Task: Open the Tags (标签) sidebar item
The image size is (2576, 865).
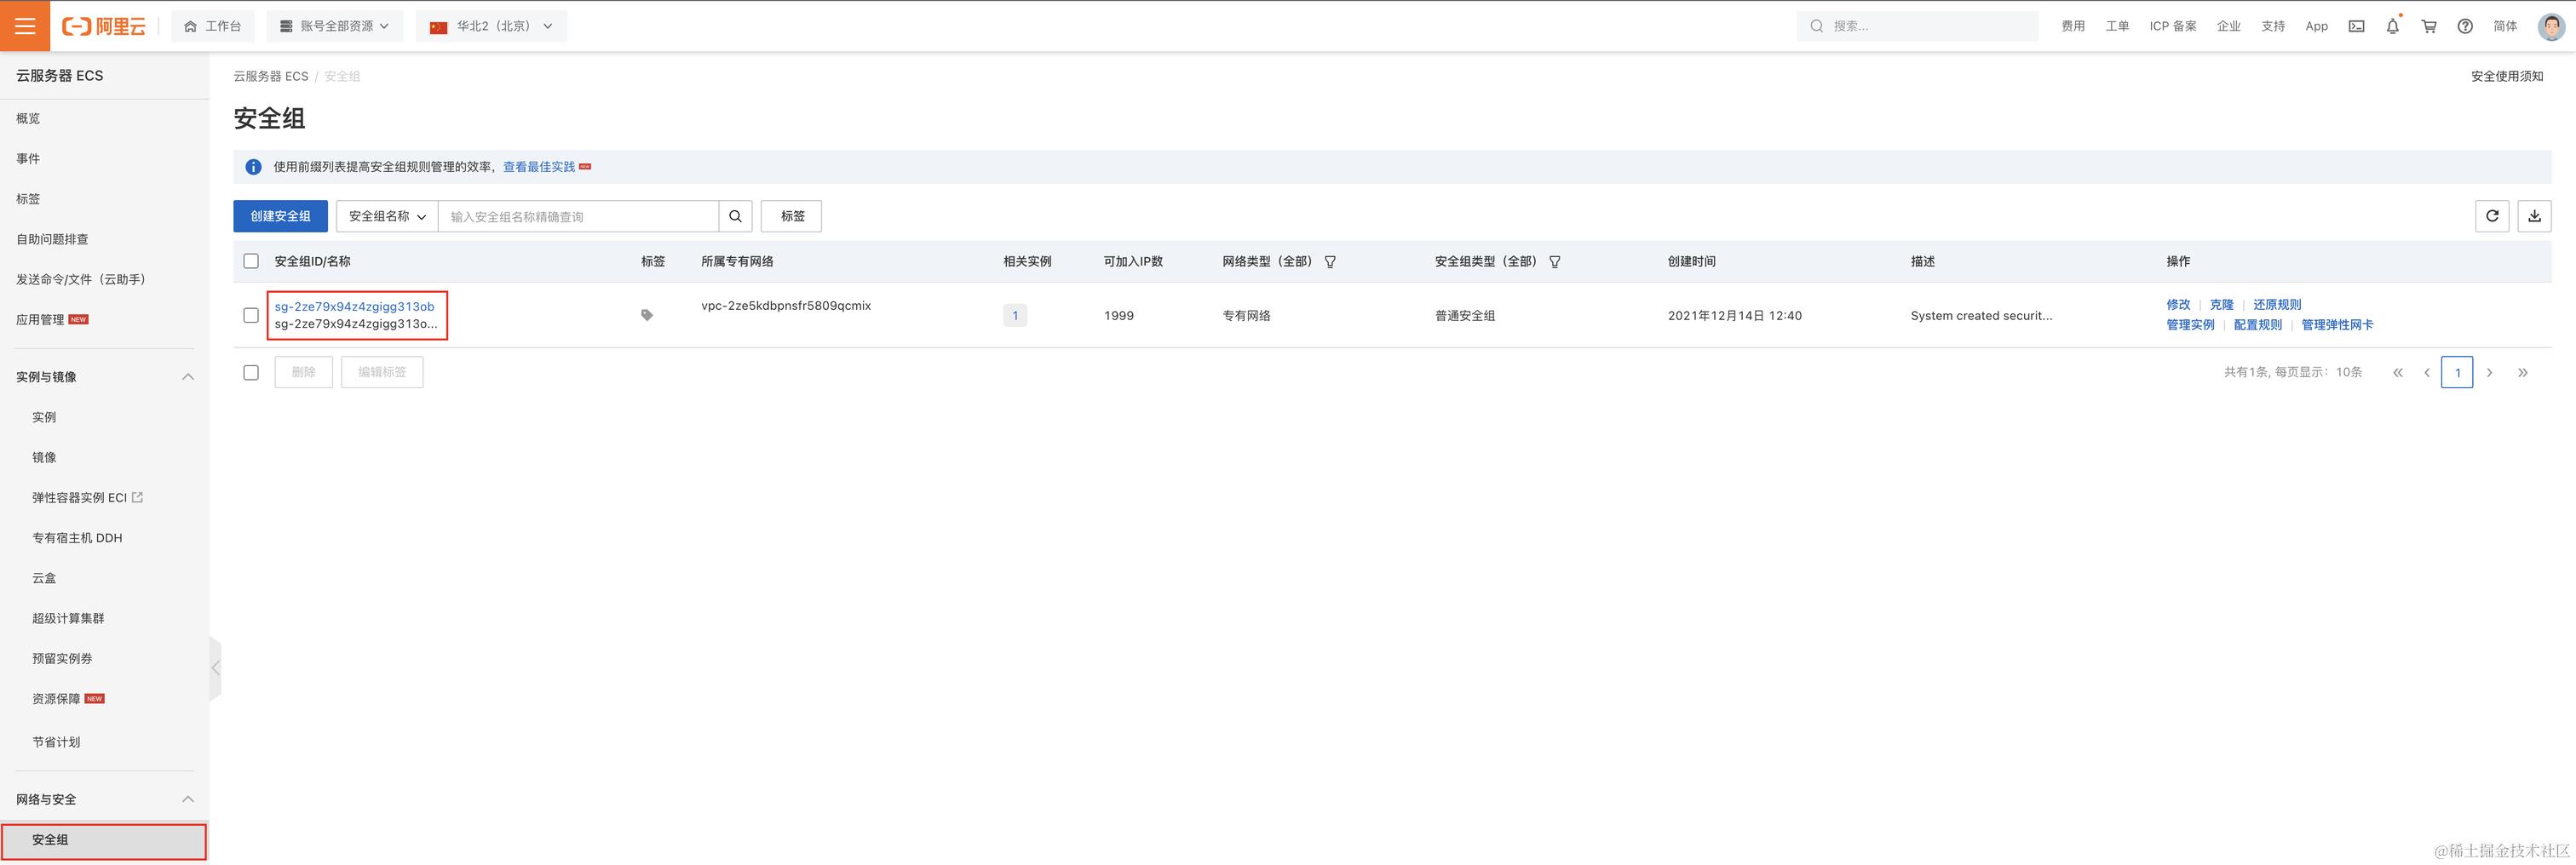Action: pos(28,199)
